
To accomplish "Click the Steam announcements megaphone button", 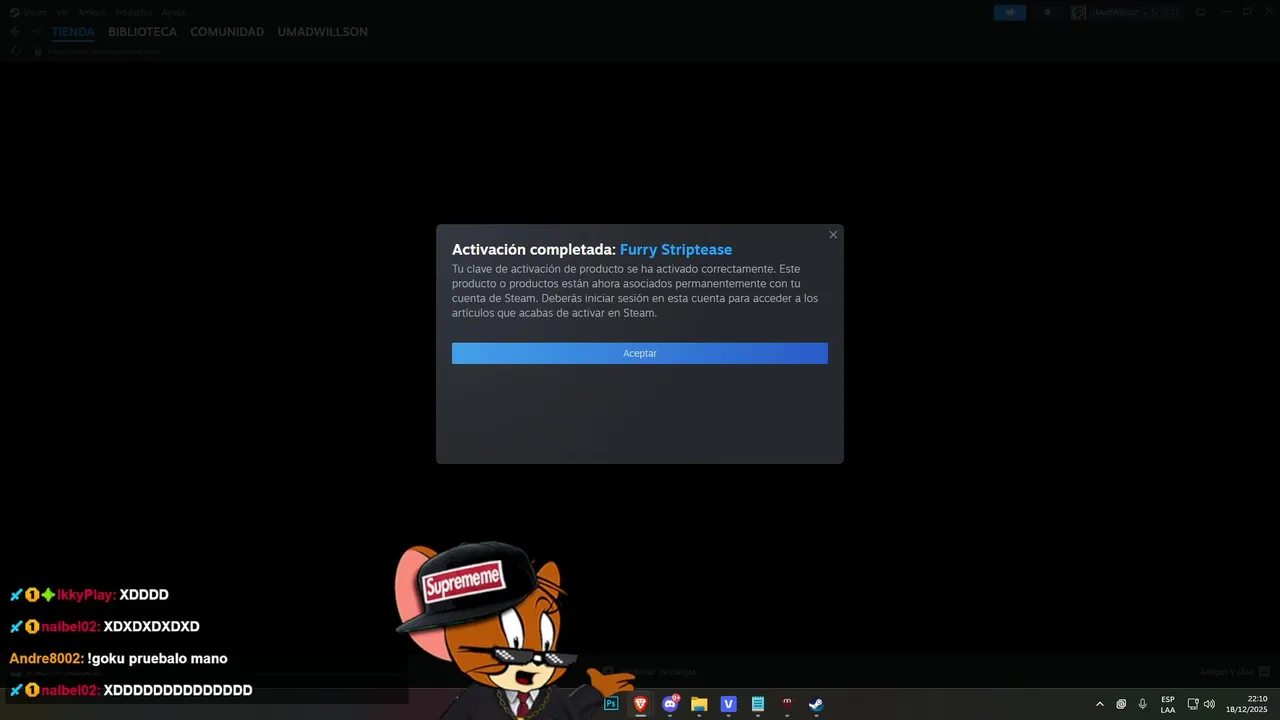I will 1010,12.
